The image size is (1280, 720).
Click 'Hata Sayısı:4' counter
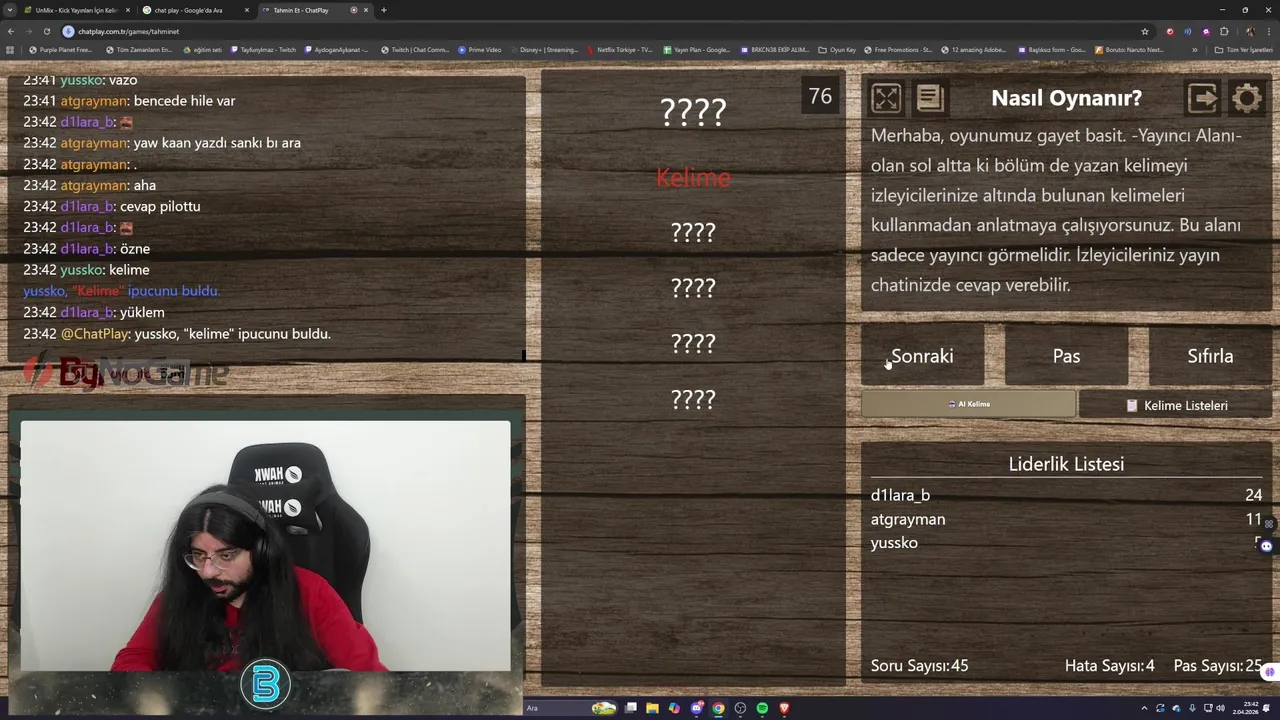[x=1109, y=666]
